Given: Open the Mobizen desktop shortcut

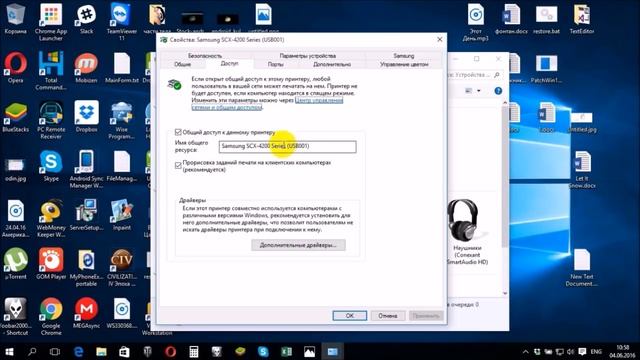Looking at the screenshot, I should (86, 68).
